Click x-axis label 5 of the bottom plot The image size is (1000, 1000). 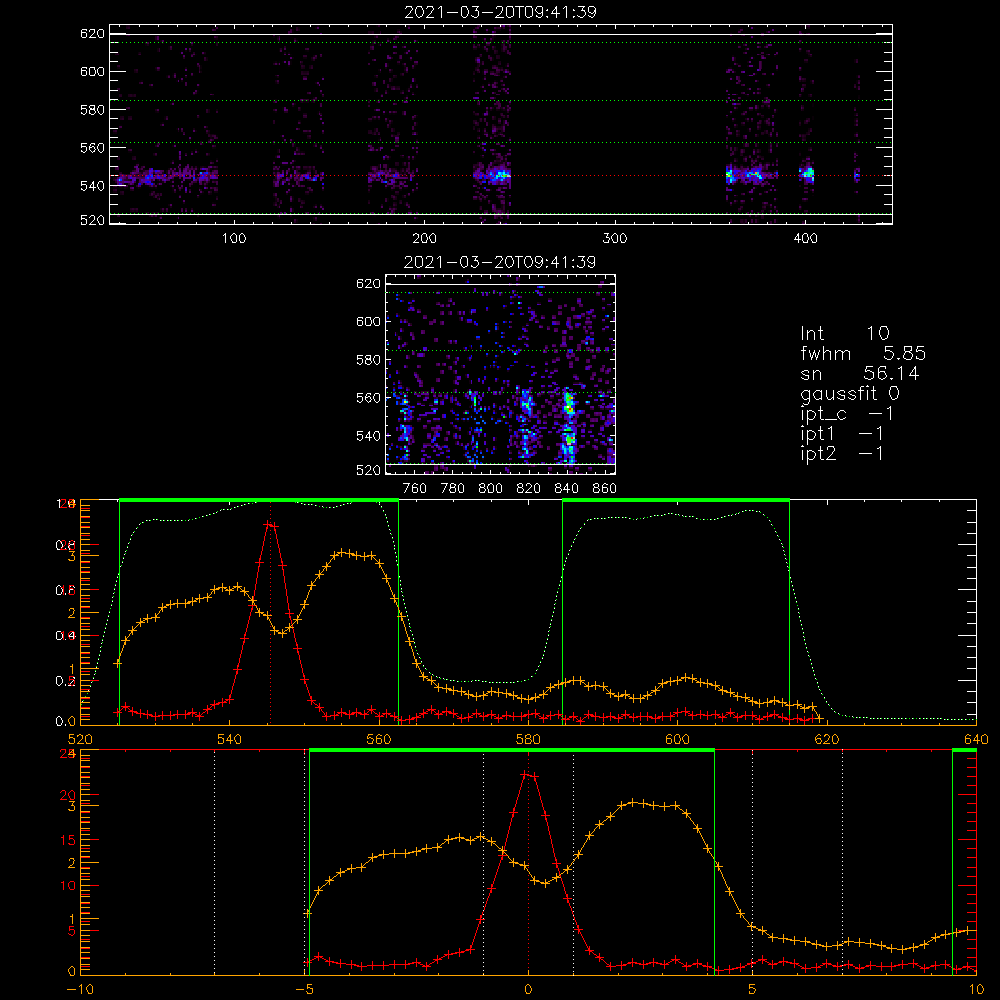pyautogui.click(x=753, y=989)
